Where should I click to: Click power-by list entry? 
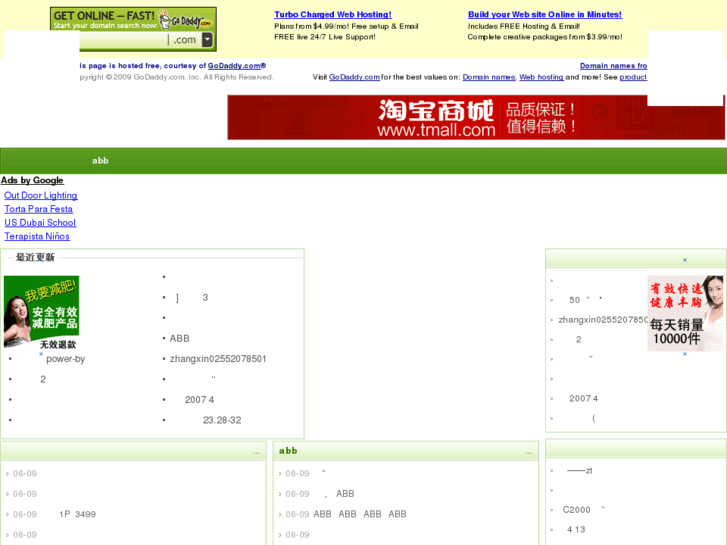point(65,359)
